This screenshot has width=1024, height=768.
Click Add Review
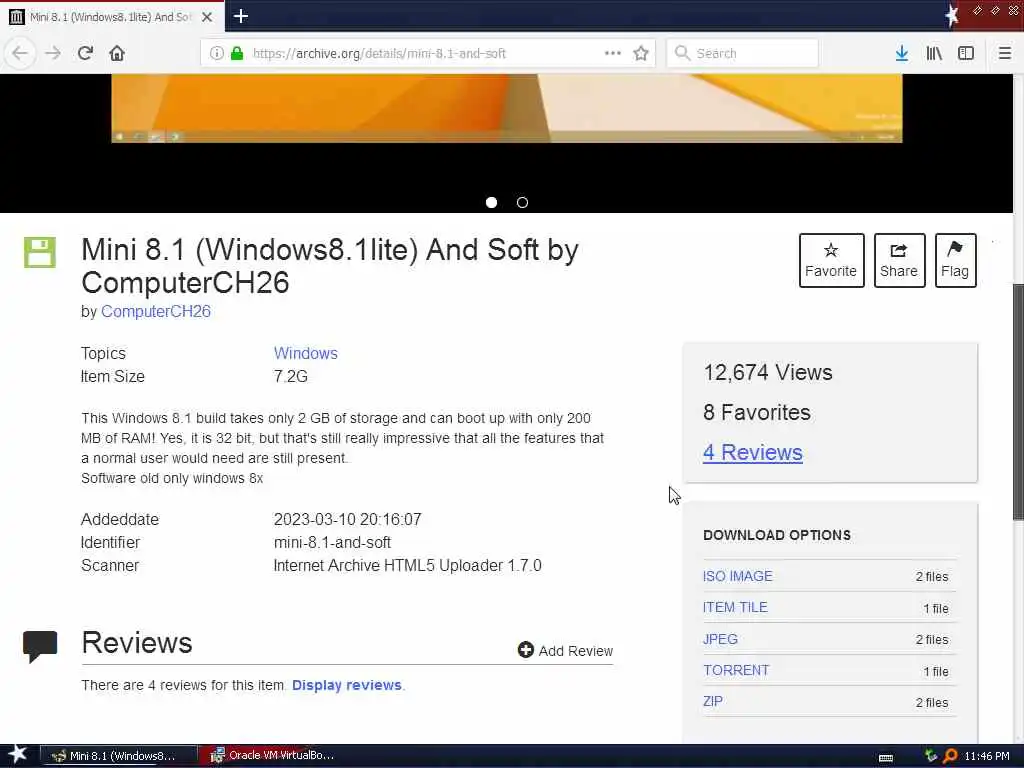click(x=565, y=650)
